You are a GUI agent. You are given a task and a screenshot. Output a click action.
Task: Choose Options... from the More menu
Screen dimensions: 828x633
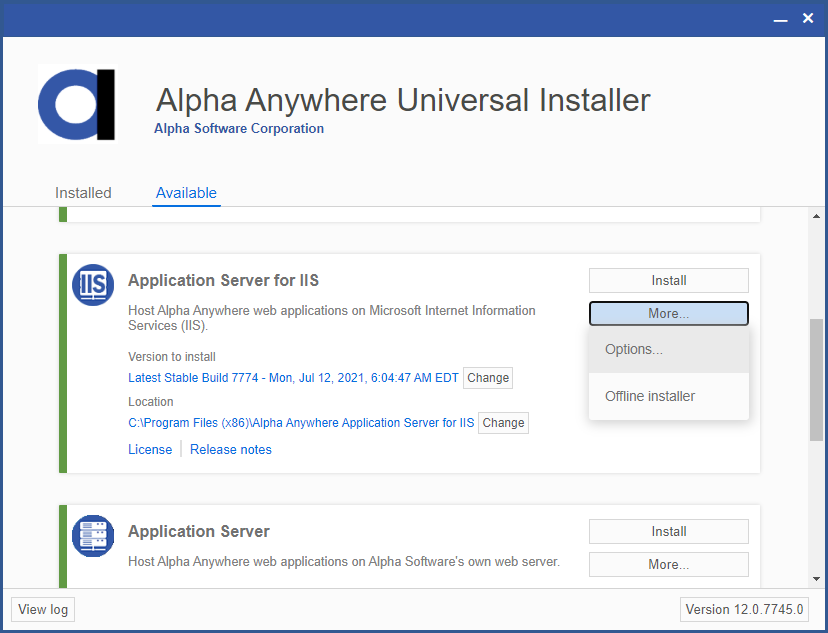pos(669,349)
